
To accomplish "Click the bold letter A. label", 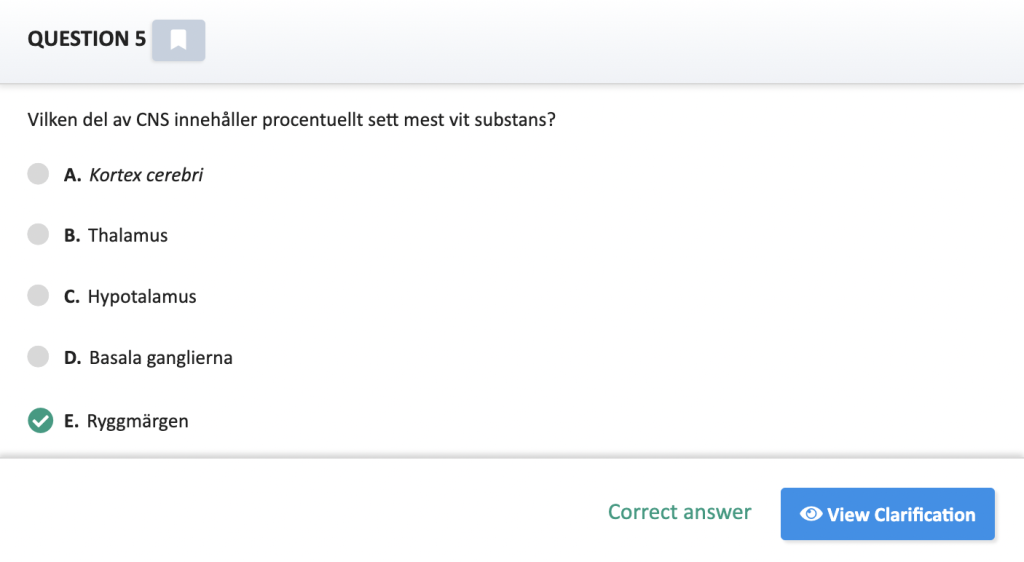I will click(x=72, y=175).
